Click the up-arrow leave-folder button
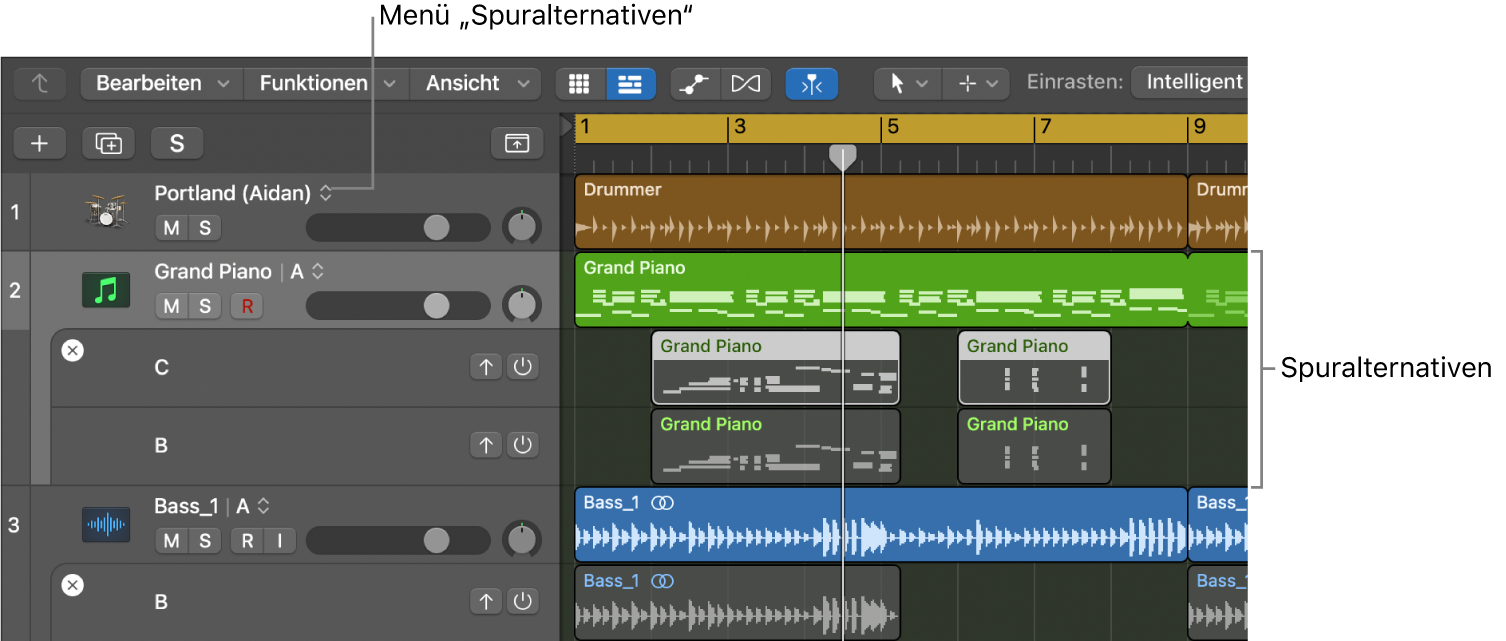 click(42, 84)
